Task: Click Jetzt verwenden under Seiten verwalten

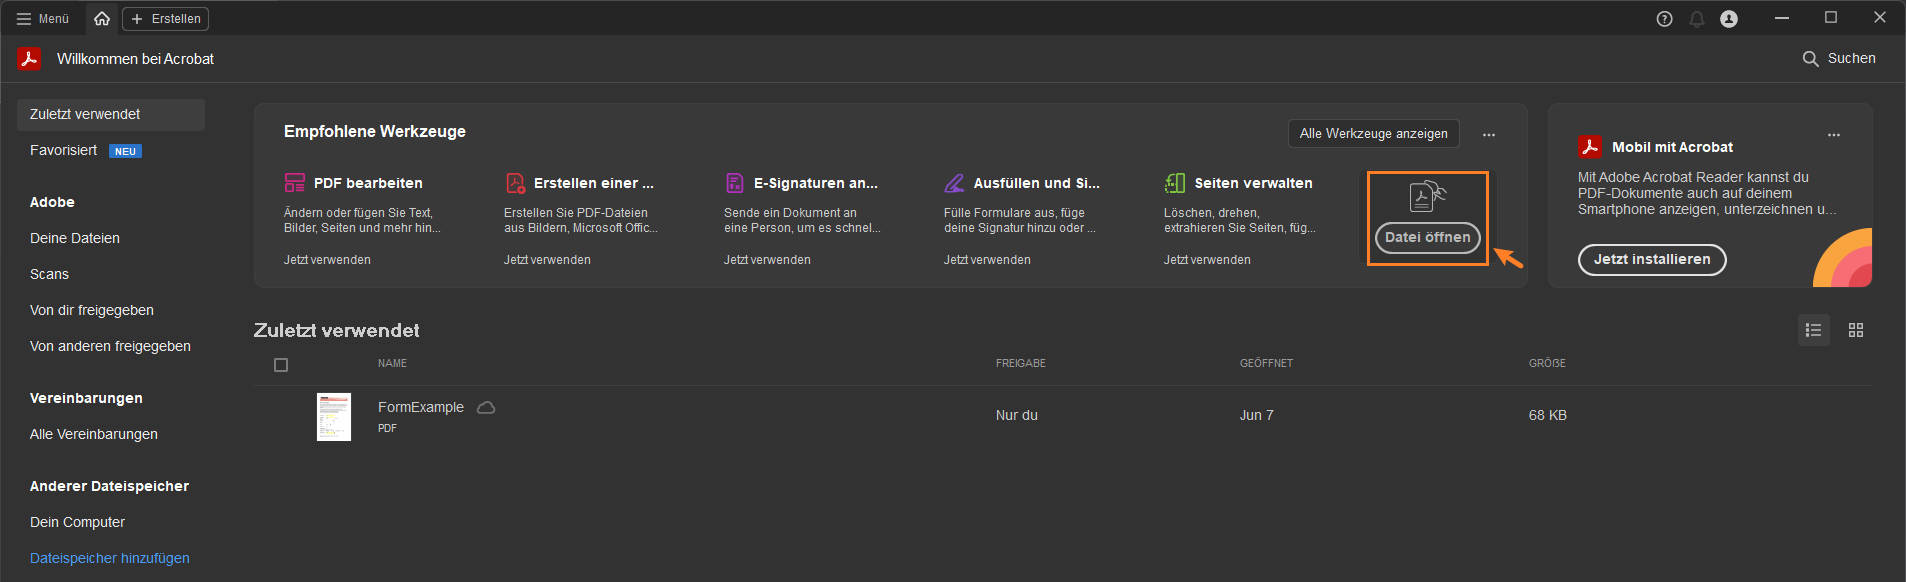Action: coord(1207,260)
